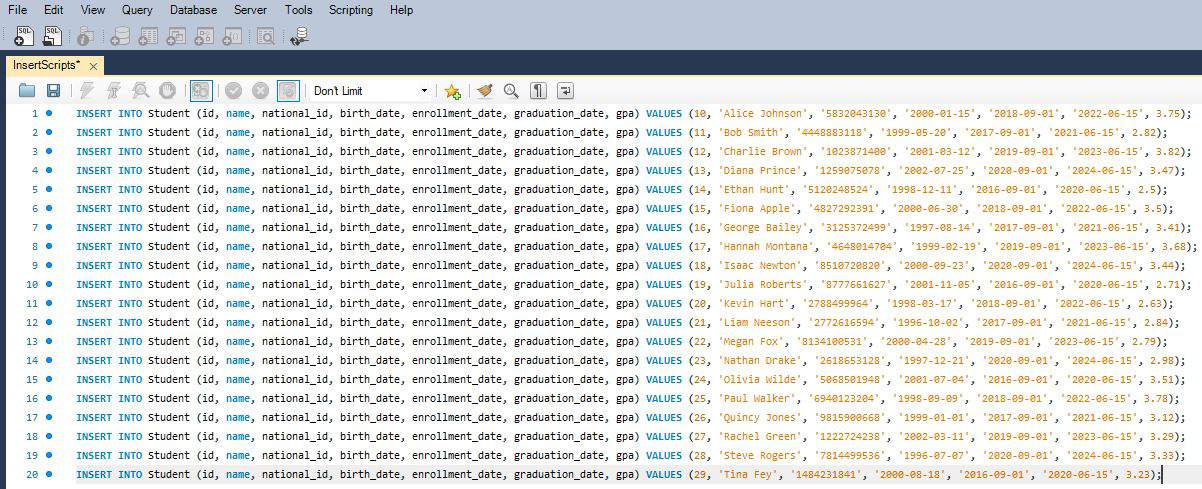Close the InsertScripts tab

[x=94, y=66]
